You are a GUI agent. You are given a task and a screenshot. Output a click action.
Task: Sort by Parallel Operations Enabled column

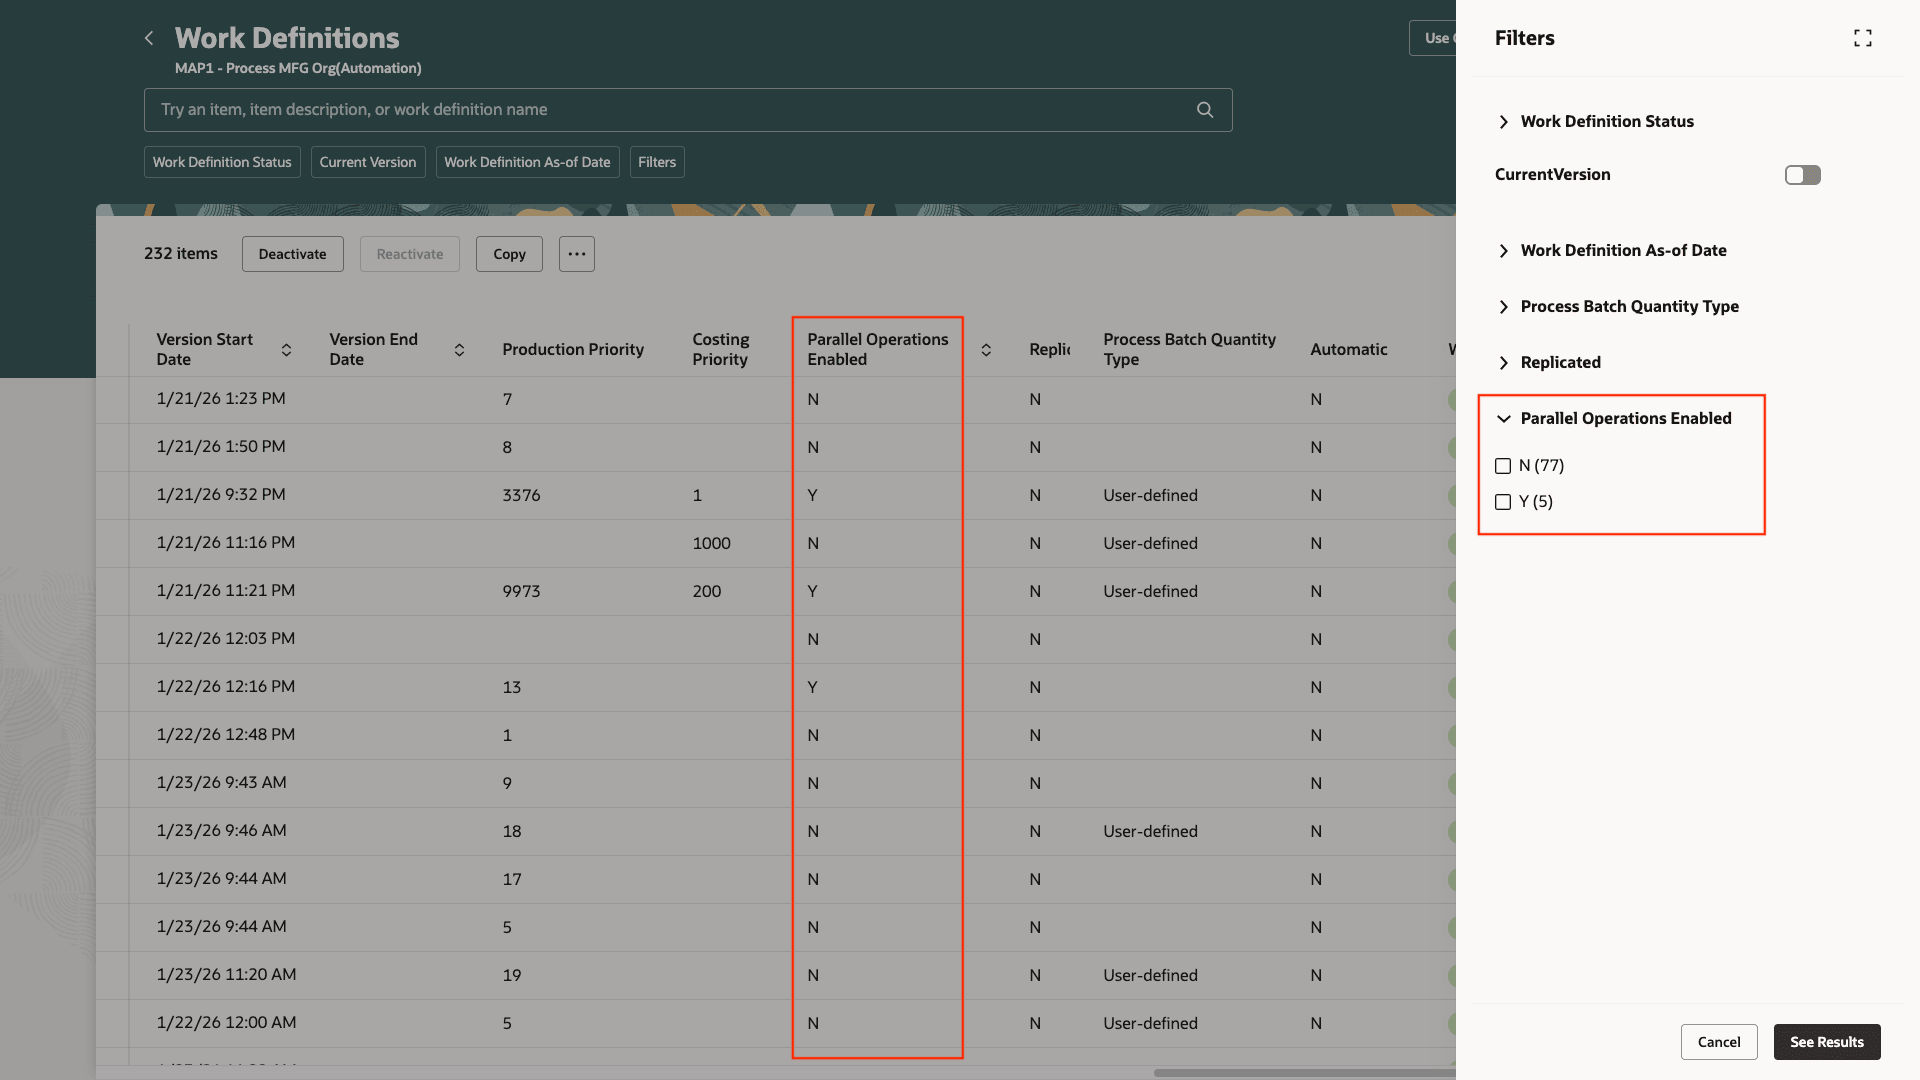pyautogui.click(x=986, y=349)
